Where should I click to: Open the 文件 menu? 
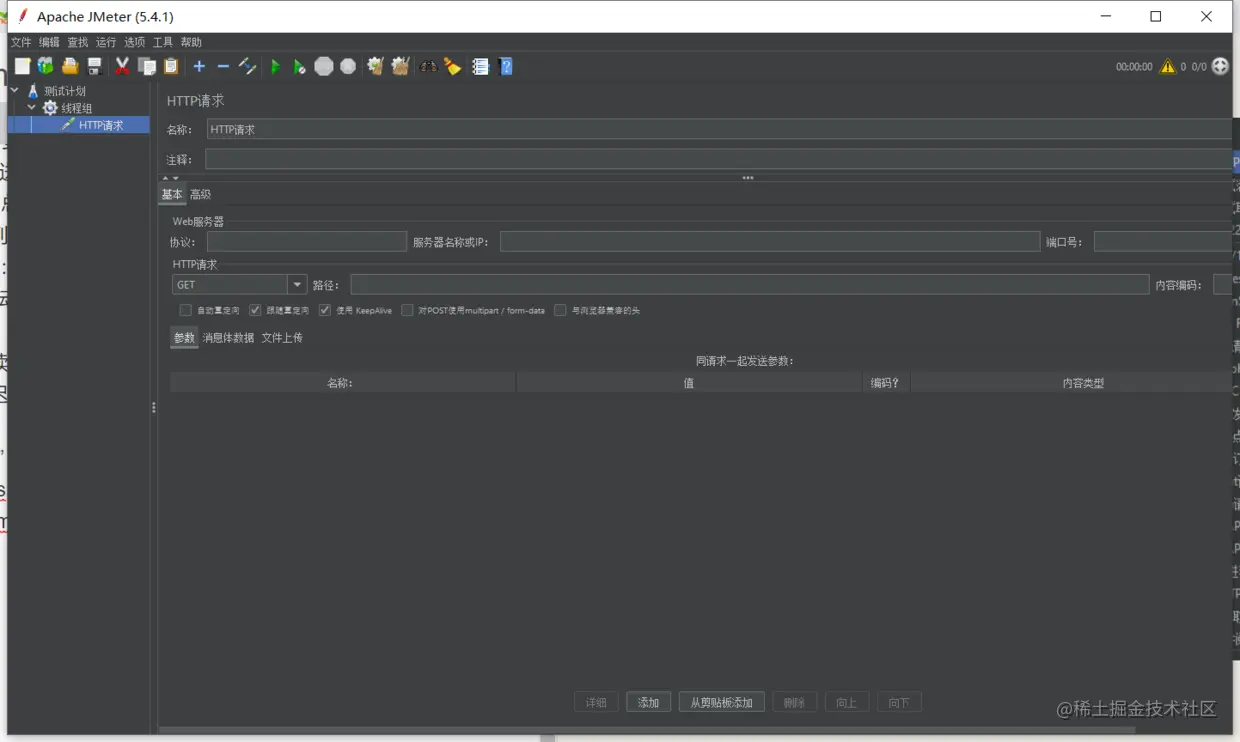click(21, 42)
